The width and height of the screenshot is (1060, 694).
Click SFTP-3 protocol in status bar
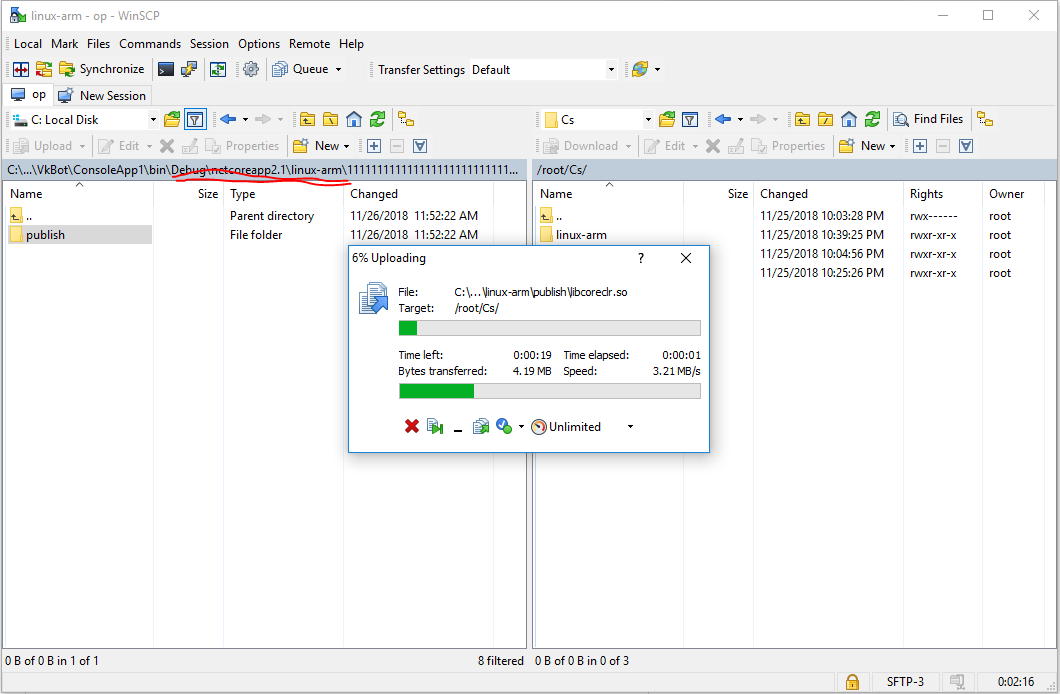pos(905,681)
